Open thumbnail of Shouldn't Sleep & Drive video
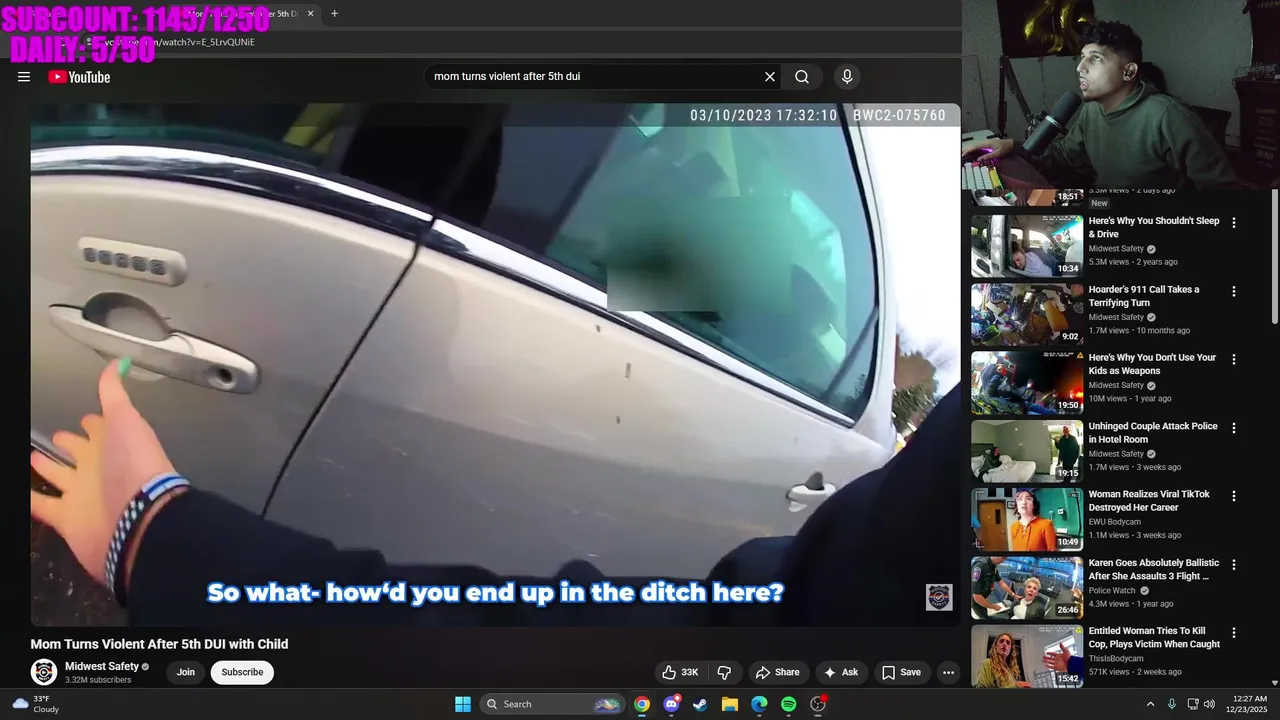1280x720 pixels. 1027,246
